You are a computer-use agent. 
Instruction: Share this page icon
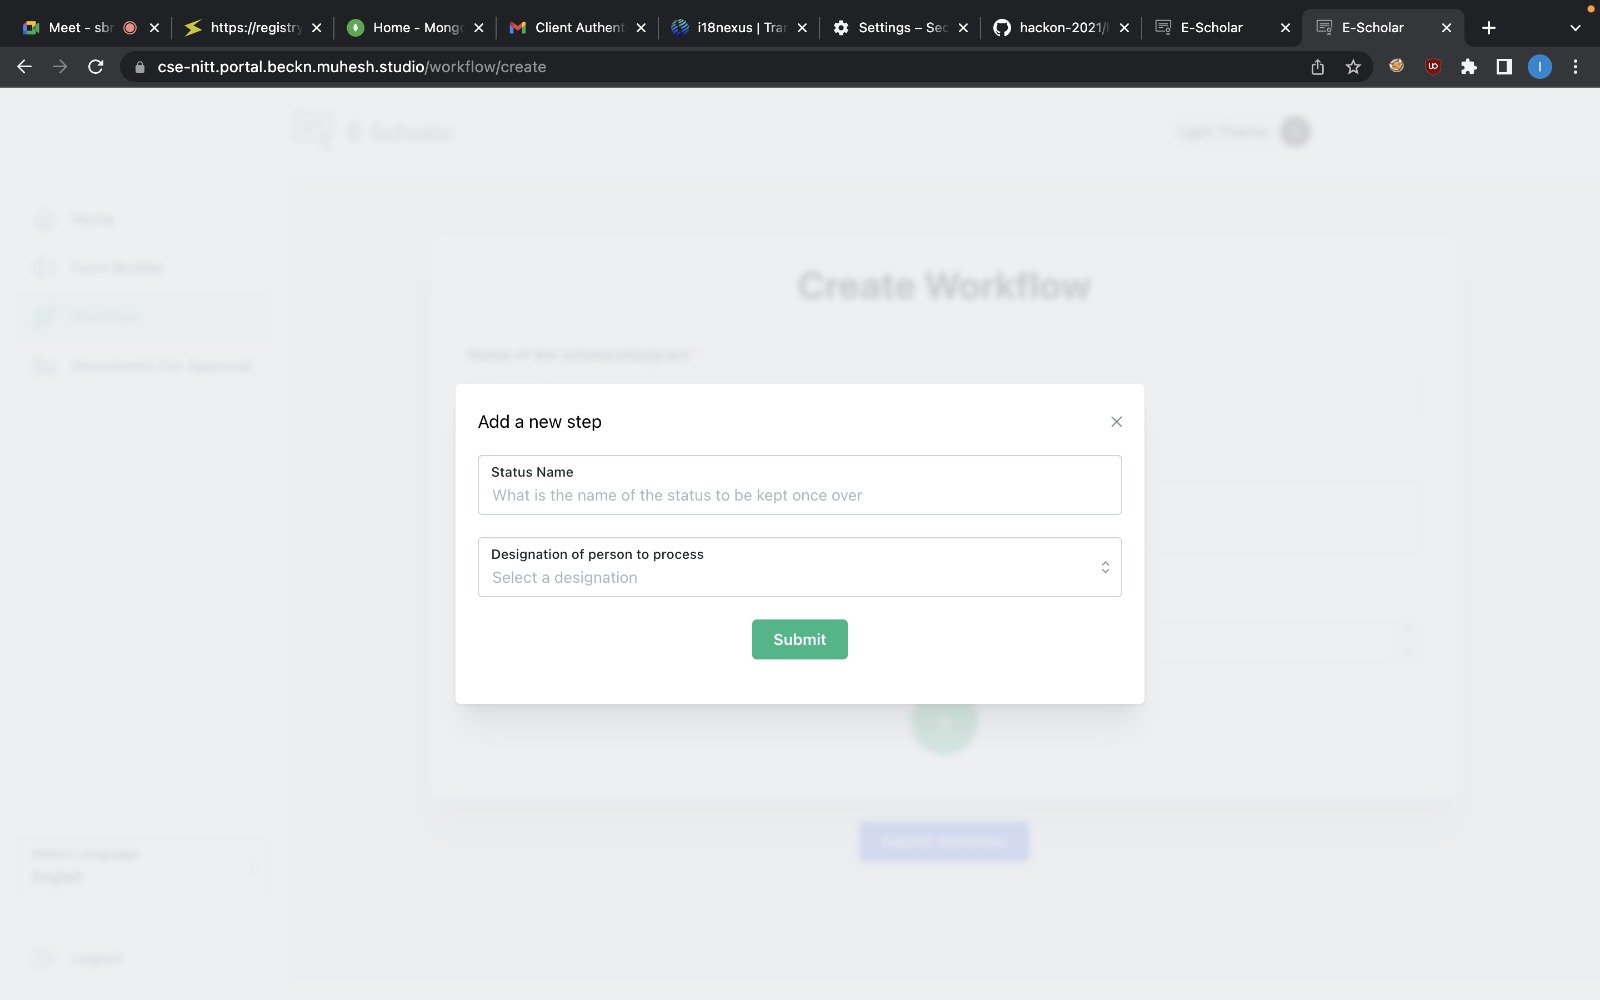(x=1317, y=67)
